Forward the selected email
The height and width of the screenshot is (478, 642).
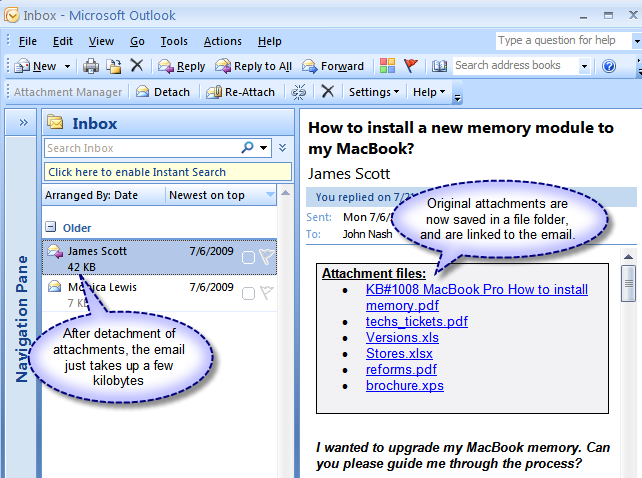(333, 66)
